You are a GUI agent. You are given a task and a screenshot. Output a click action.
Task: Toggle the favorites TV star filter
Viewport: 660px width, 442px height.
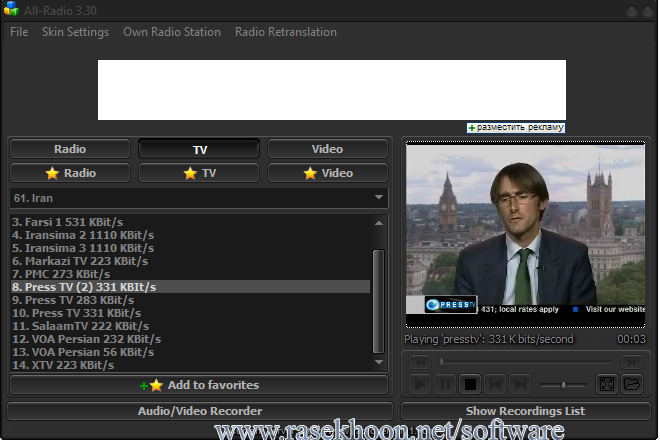click(x=199, y=173)
